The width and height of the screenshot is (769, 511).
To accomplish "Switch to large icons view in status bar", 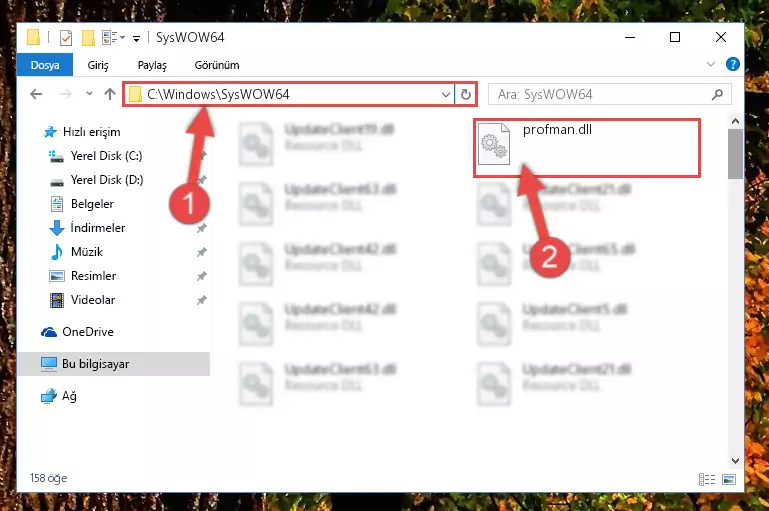I will 729,479.
